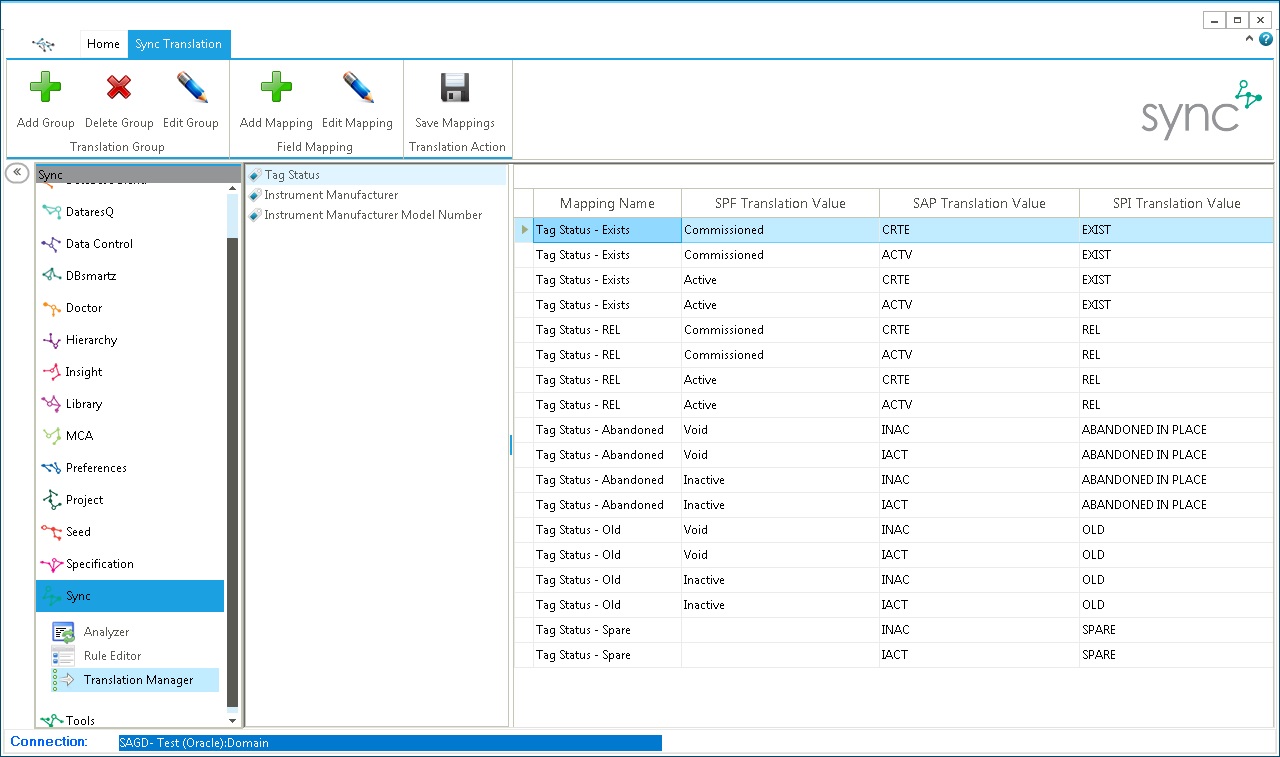Click the row selector arrow of first row
Screen dimensions: 1280x757
[x=524, y=230]
